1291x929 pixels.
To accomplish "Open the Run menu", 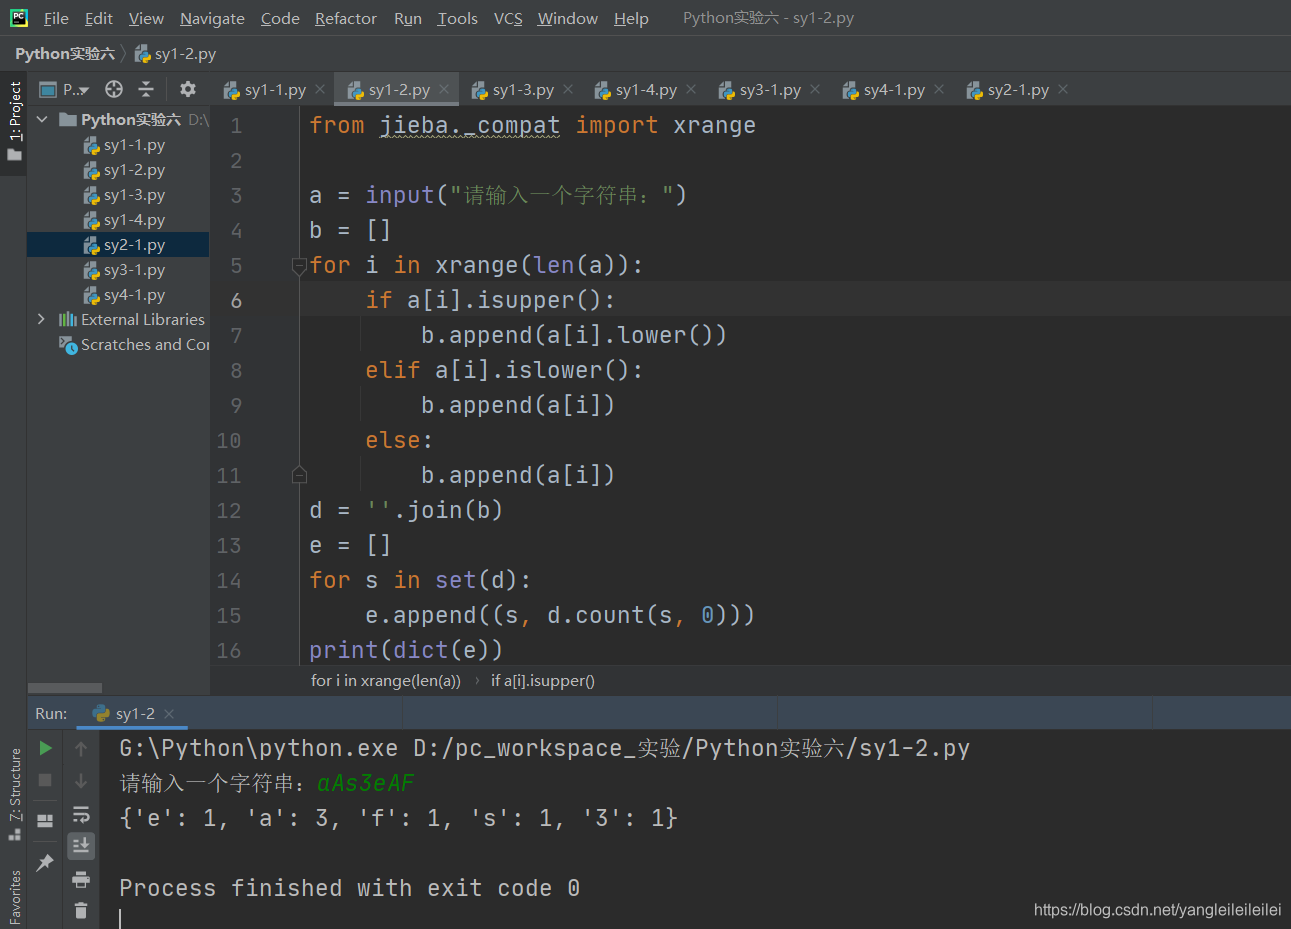I will (x=408, y=18).
